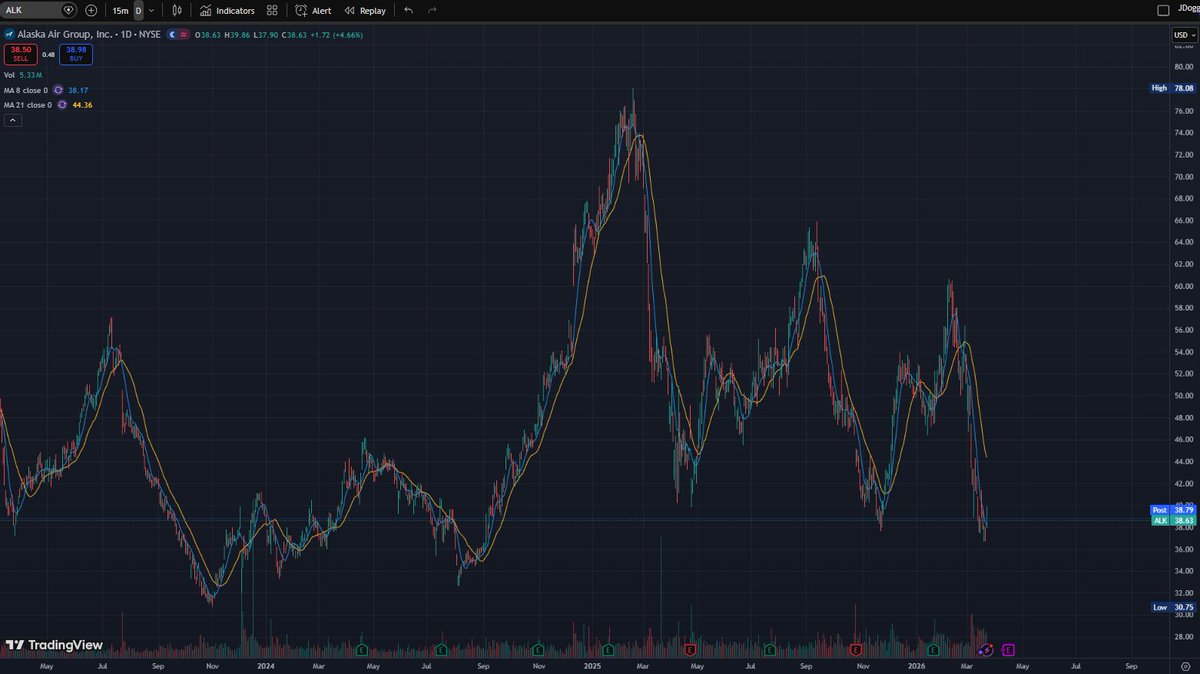Viewport: 1200px width, 674px height.
Task: Click the price scale axis at 60.00
Action: (1183, 286)
